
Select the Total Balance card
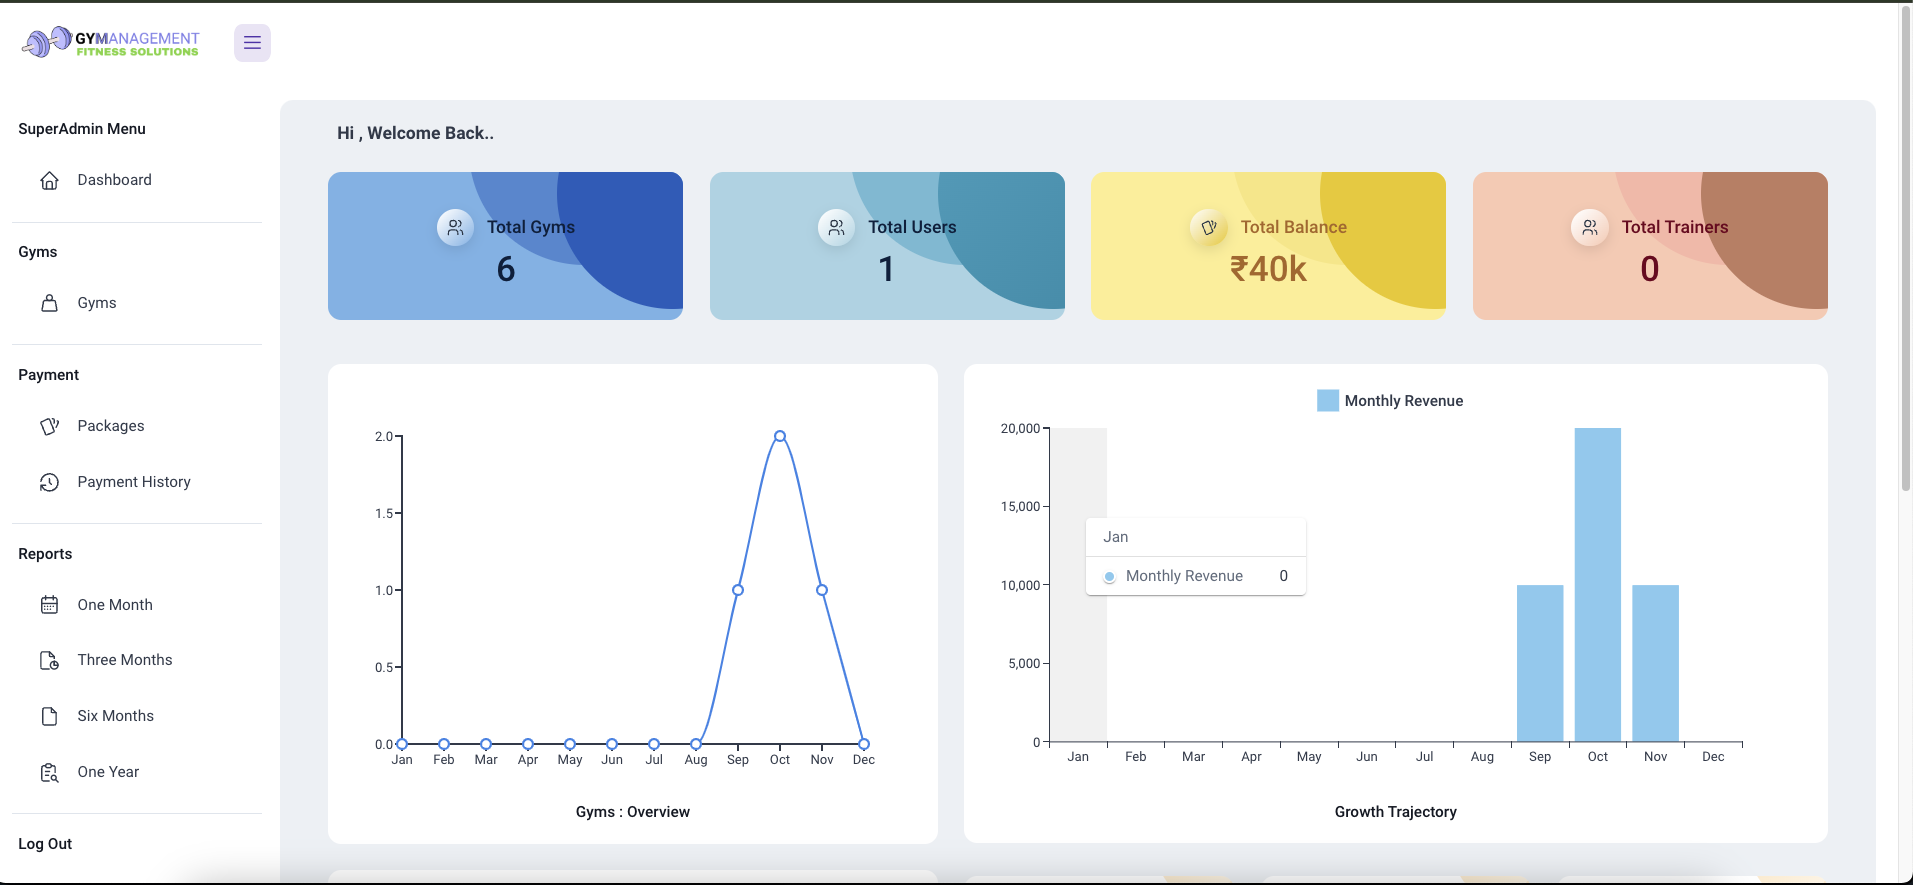[x=1268, y=246]
